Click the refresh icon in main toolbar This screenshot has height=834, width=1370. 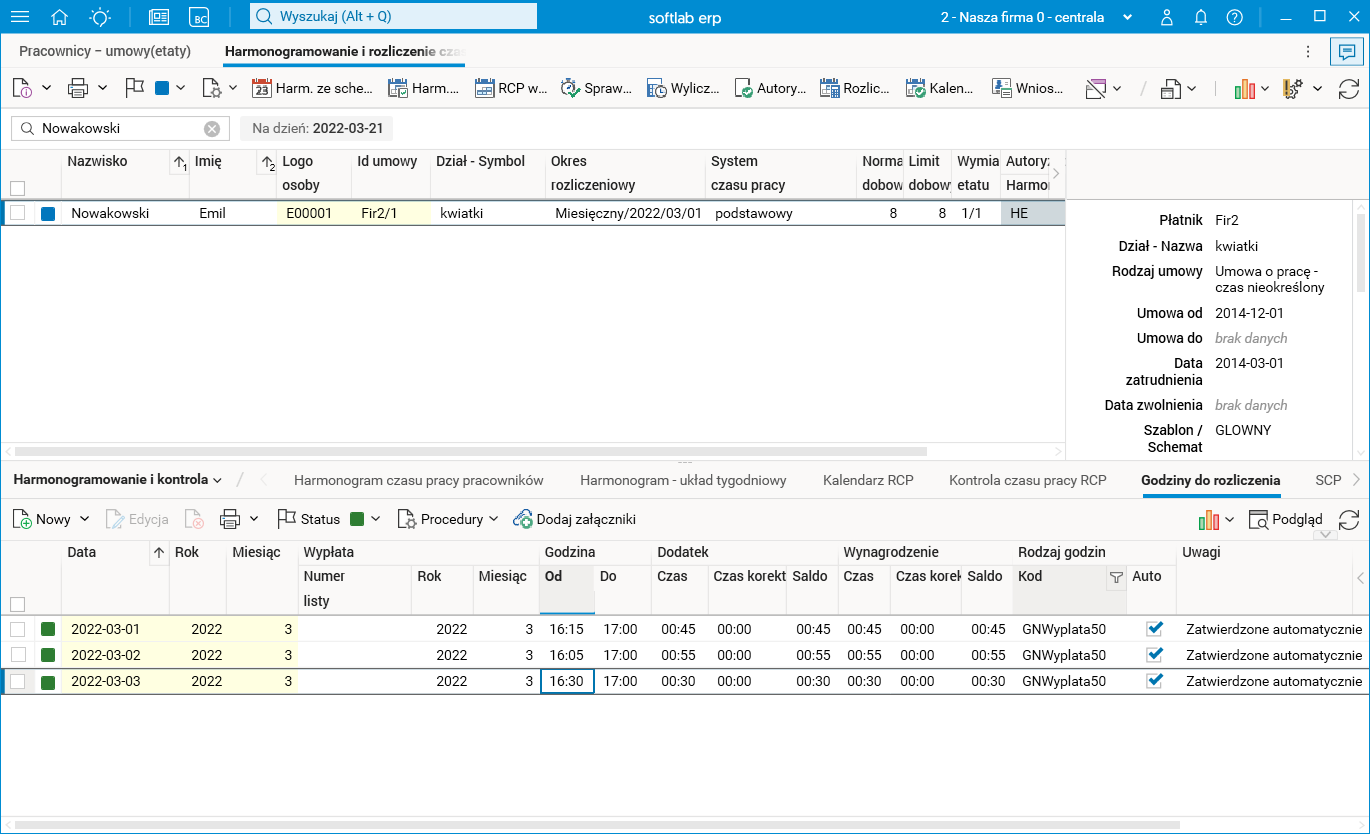1348,89
